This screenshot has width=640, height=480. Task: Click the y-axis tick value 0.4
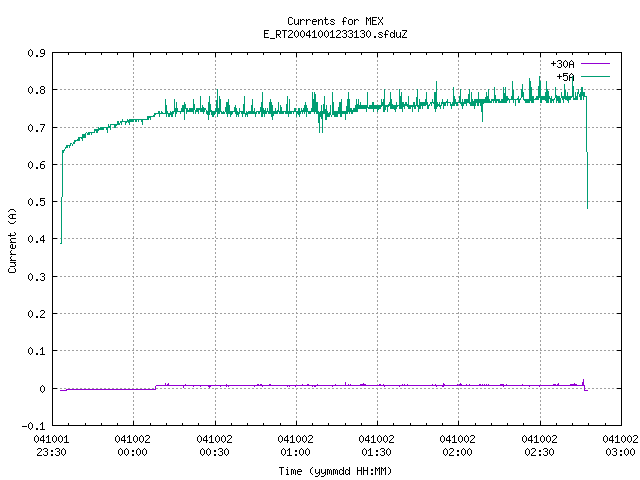coord(36,239)
